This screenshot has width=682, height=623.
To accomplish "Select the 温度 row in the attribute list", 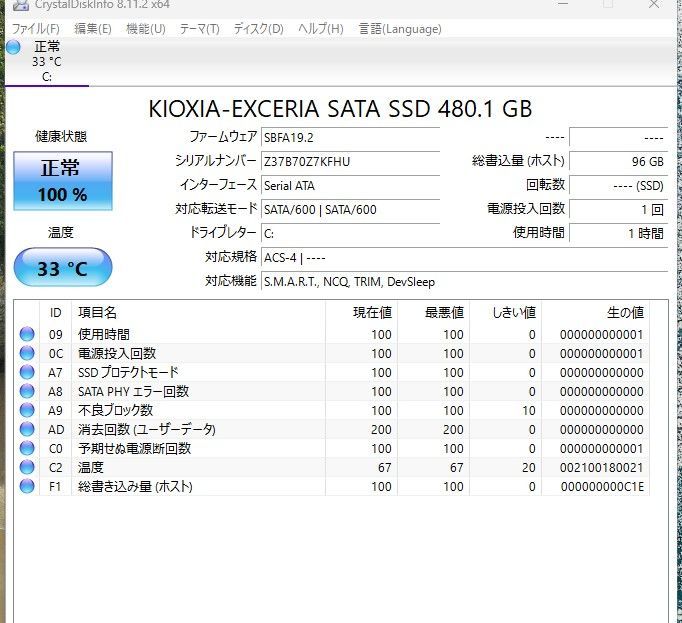I will pos(332,467).
